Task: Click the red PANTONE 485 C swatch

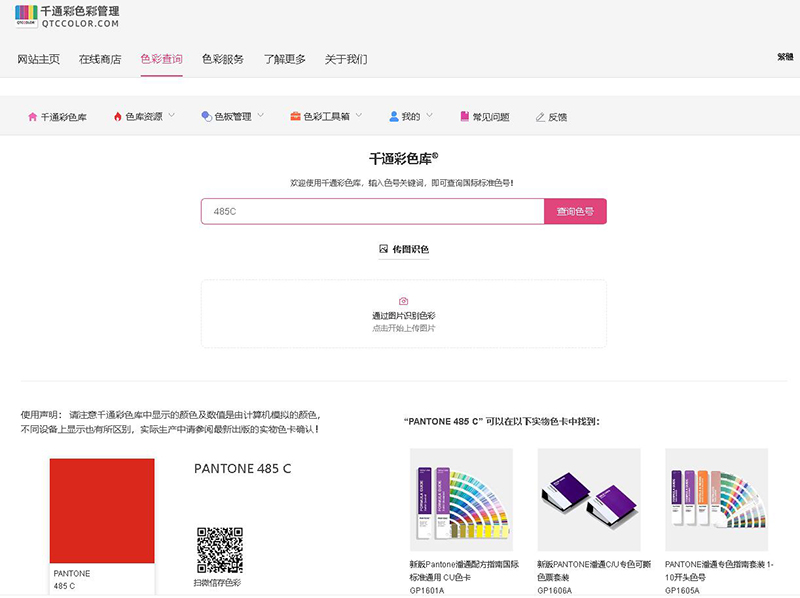Action: click(x=102, y=510)
